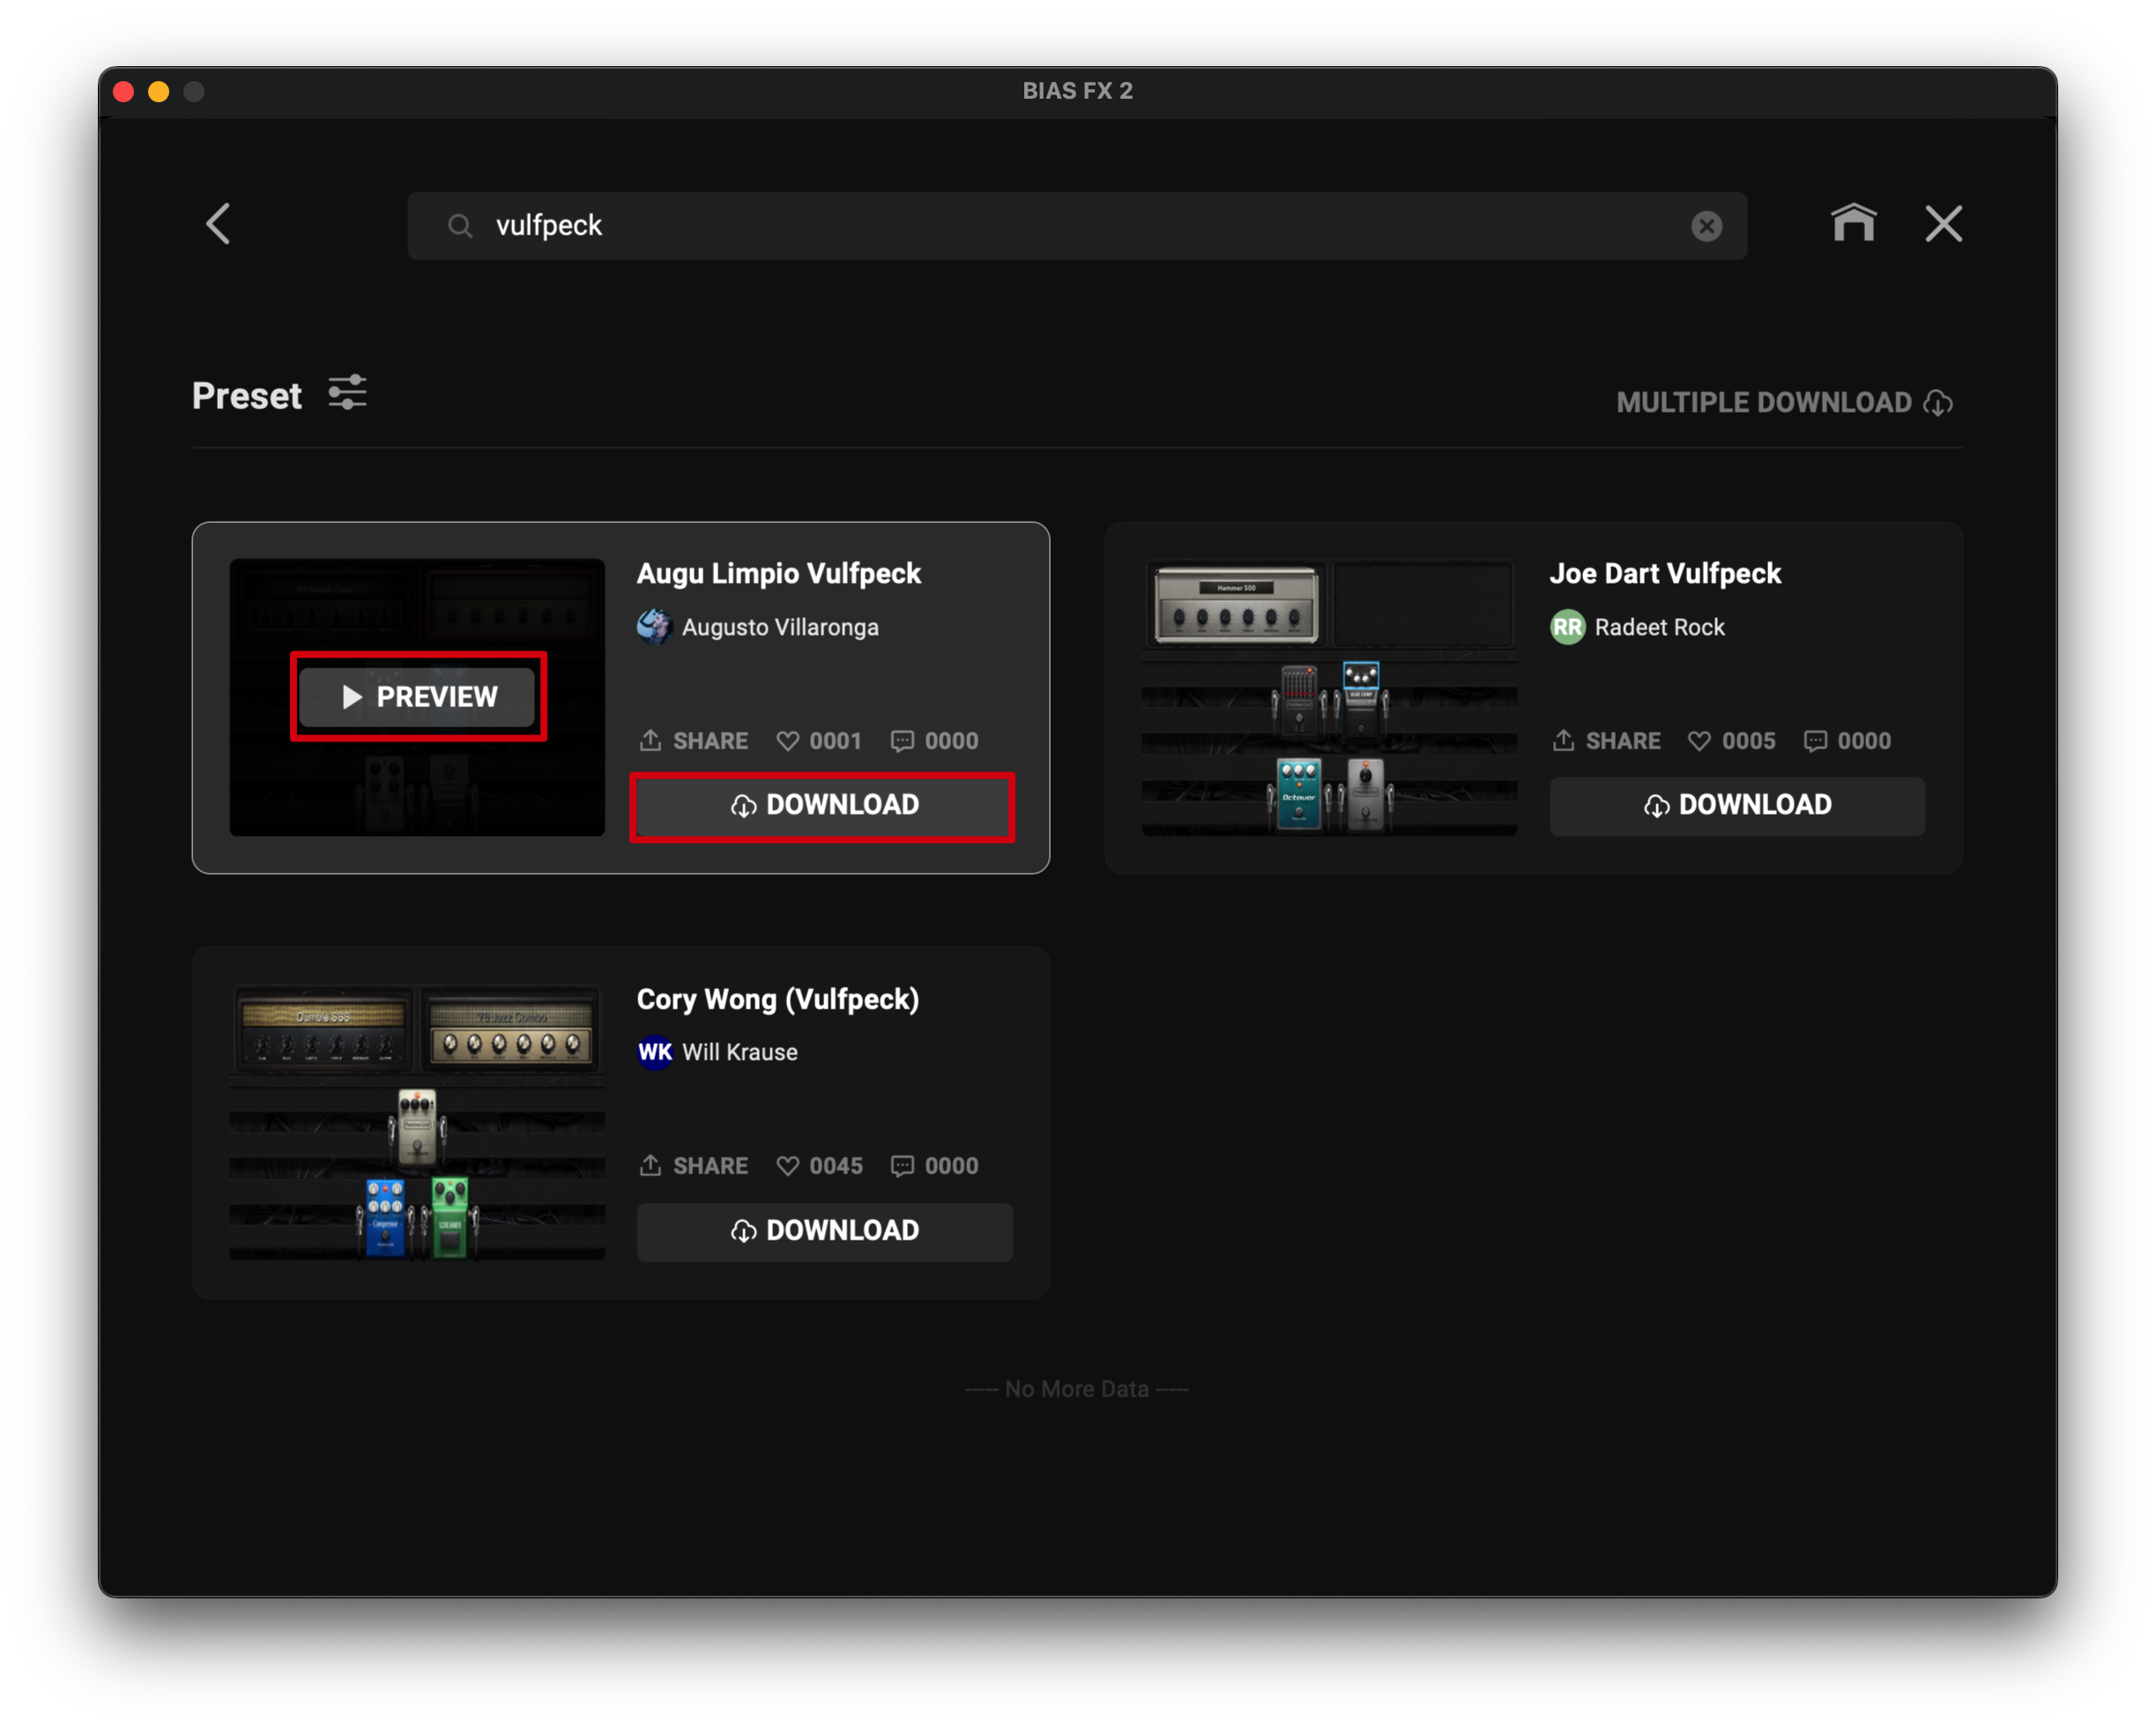Share the Augu Limpio Vulfpeck preset
The height and width of the screenshot is (1728, 2156).
(694, 741)
